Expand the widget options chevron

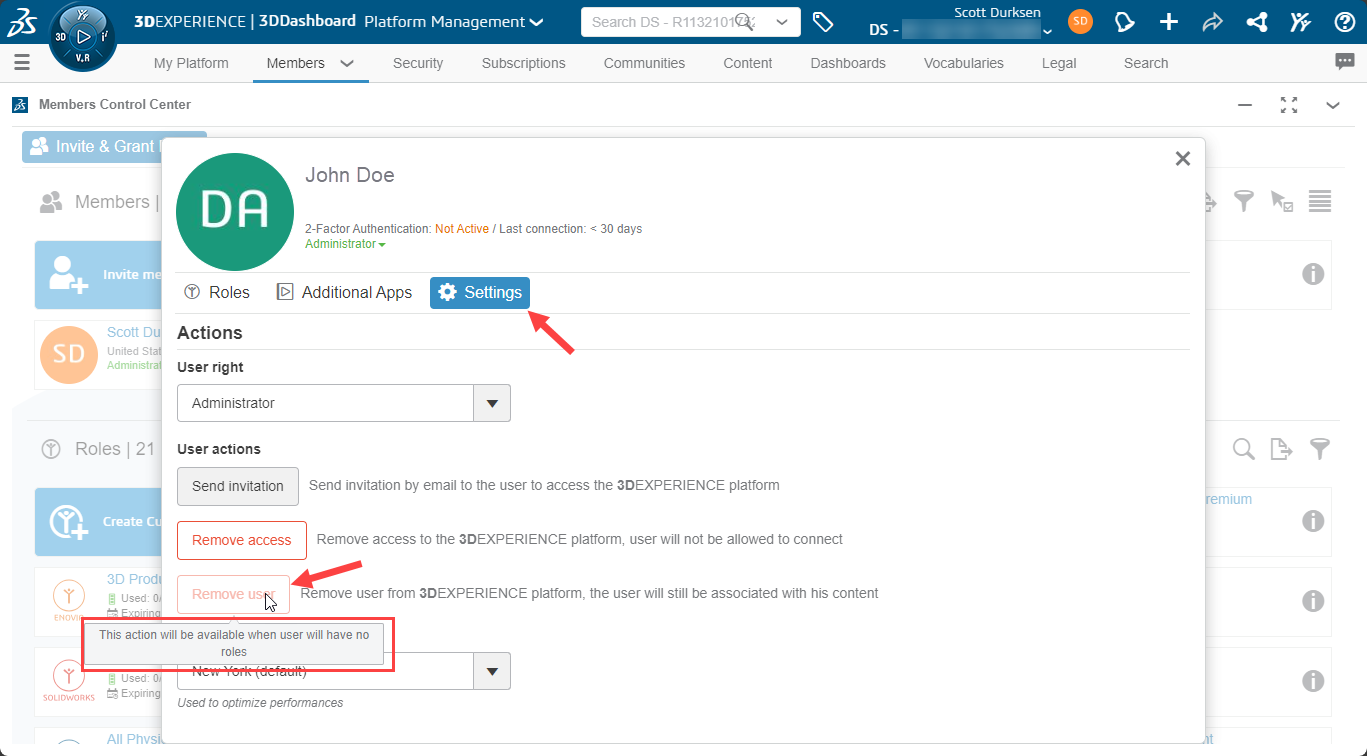coord(1333,105)
